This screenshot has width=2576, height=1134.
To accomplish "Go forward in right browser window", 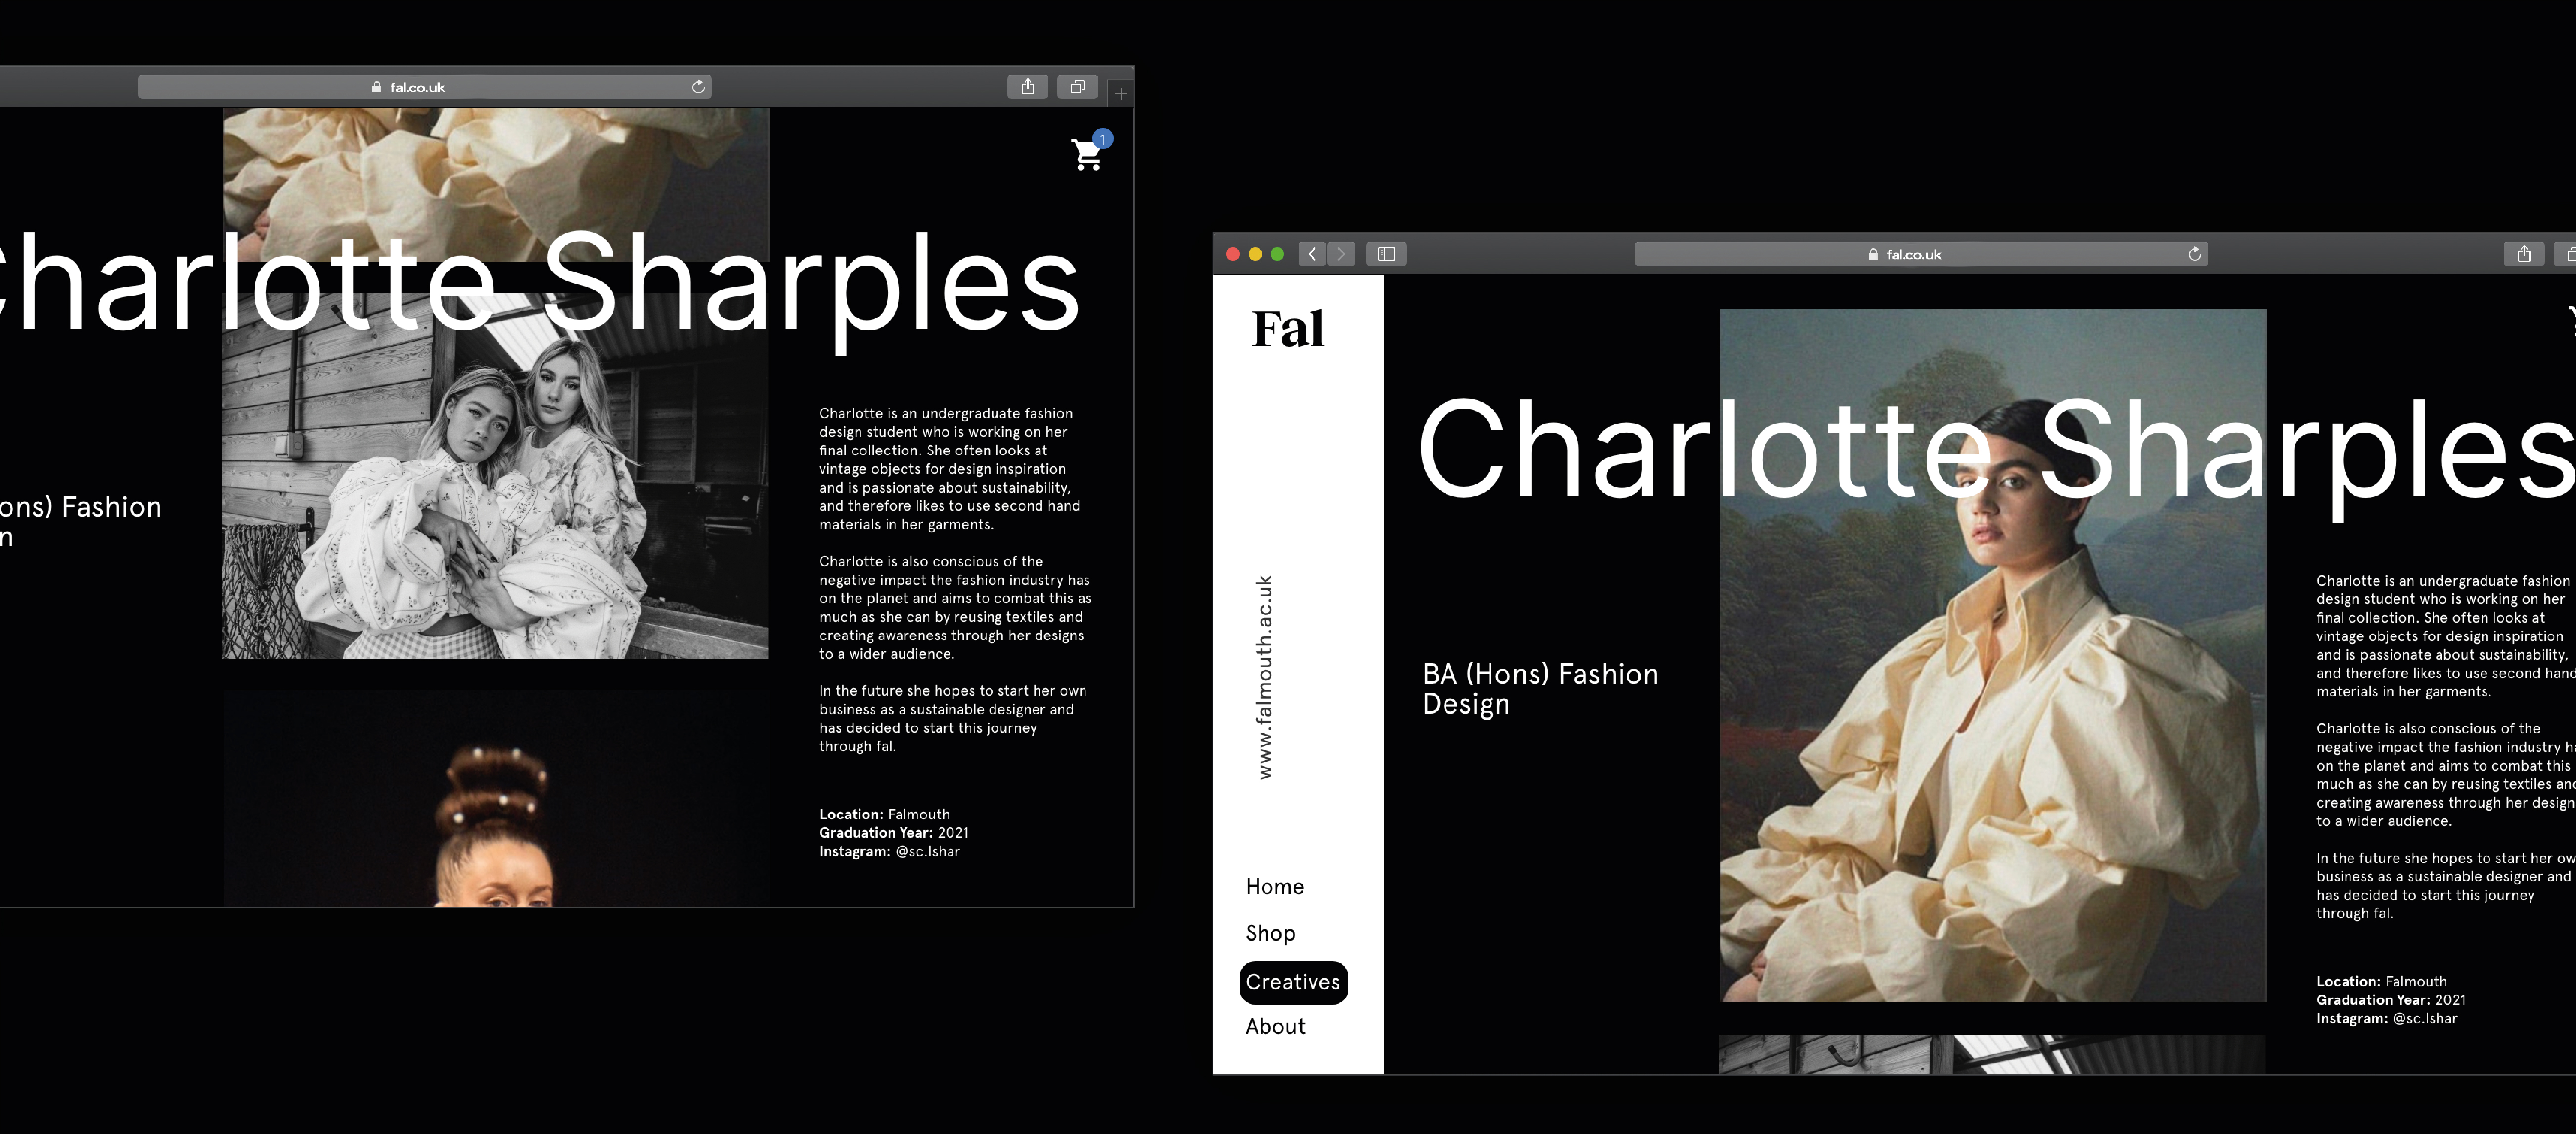I will tap(1341, 254).
